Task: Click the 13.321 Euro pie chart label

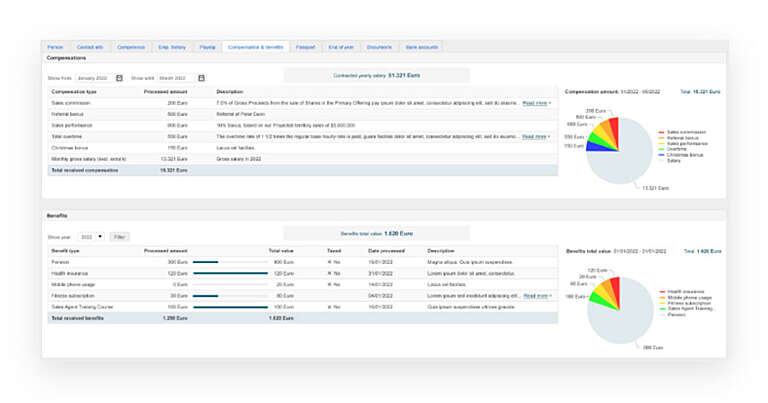Action: 655,188
